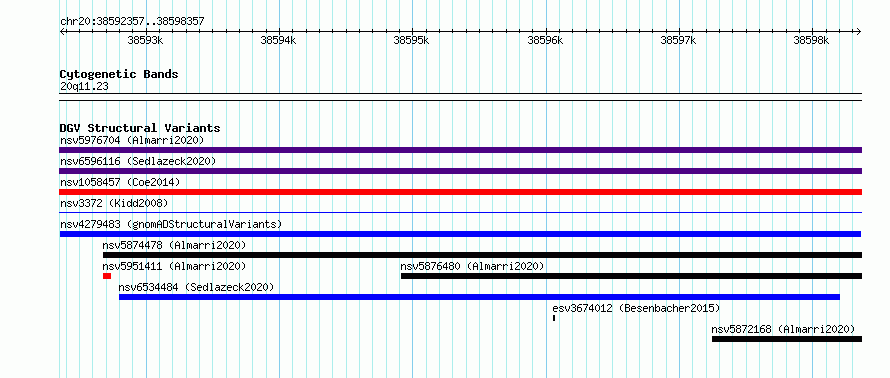
Task: Click the 38594k ruler tick label
Action: [278, 40]
